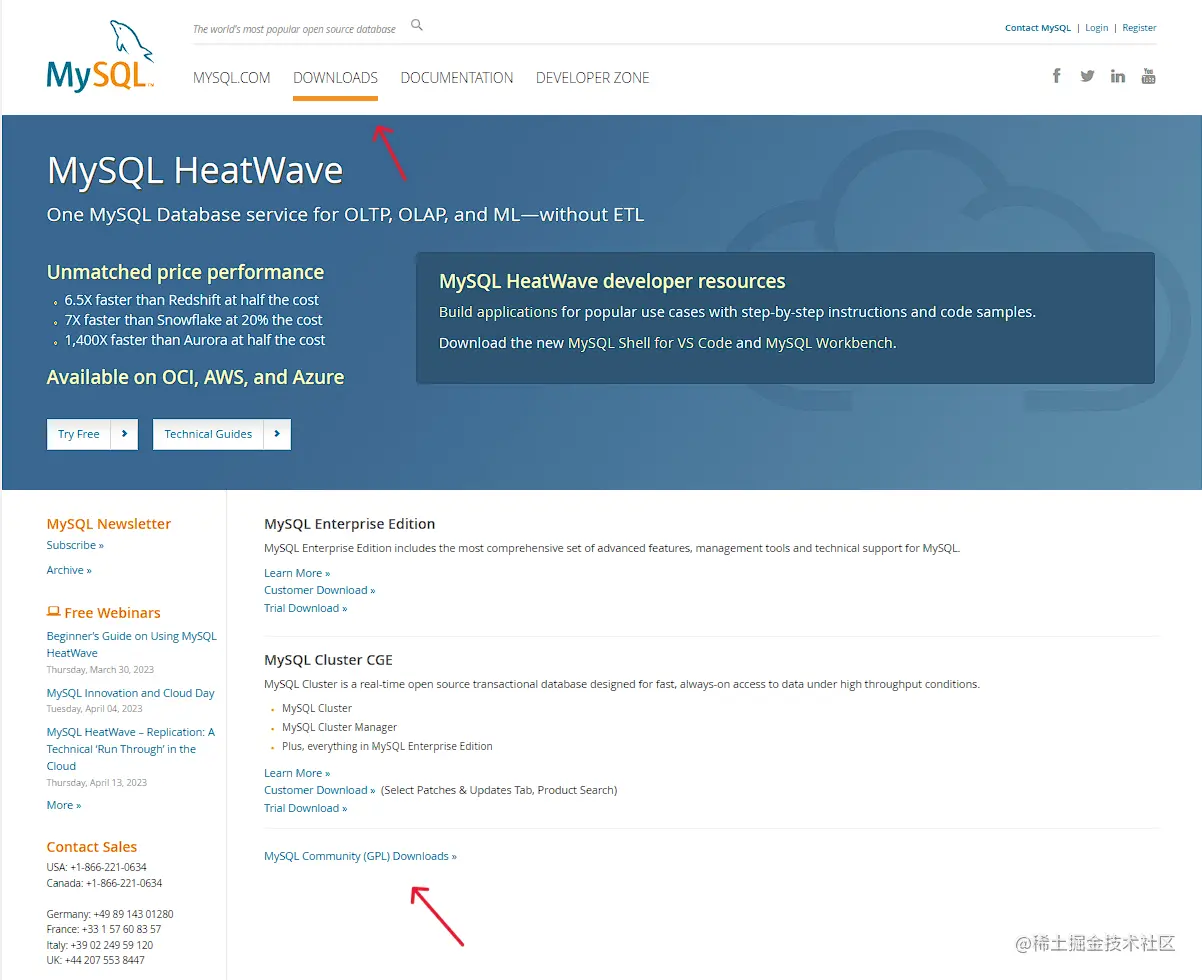This screenshot has width=1202, height=980.
Task: Click the Technical Guides button
Action: [222, 434]
